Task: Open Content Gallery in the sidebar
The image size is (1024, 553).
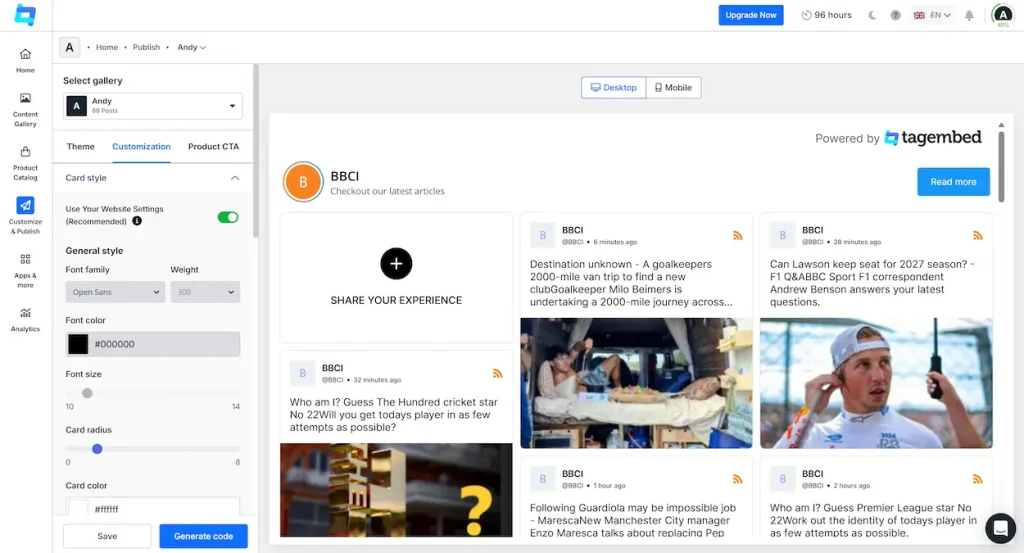Action: [25, 109]
